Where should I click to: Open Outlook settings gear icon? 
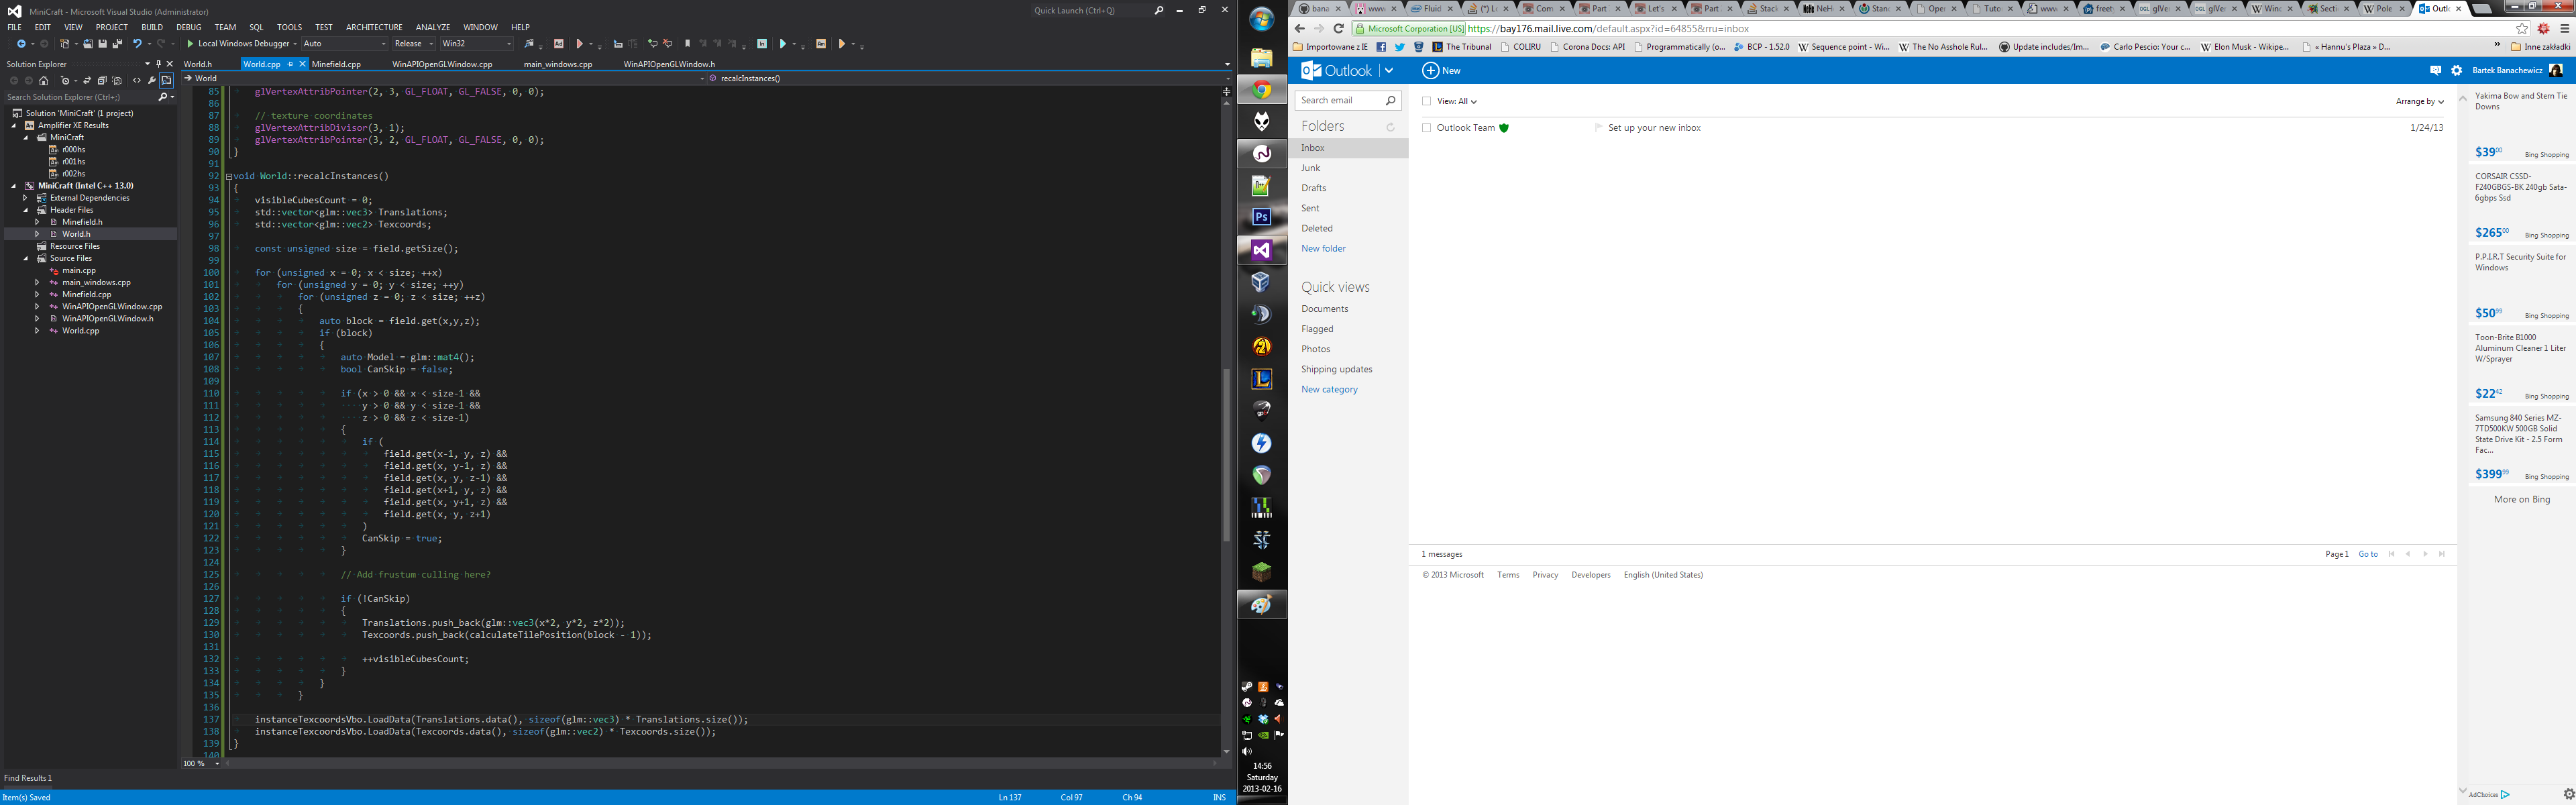(2456, 71)
